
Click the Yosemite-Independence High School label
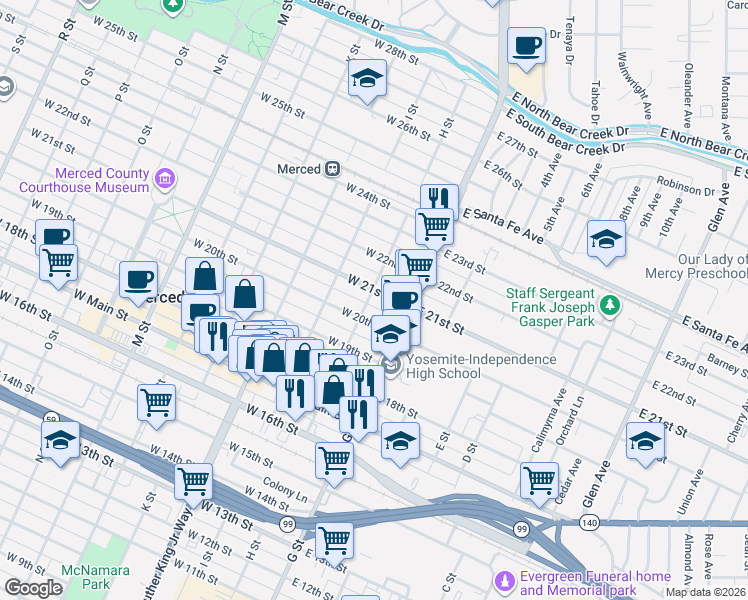pyautogui.click(x=481, y=366)
